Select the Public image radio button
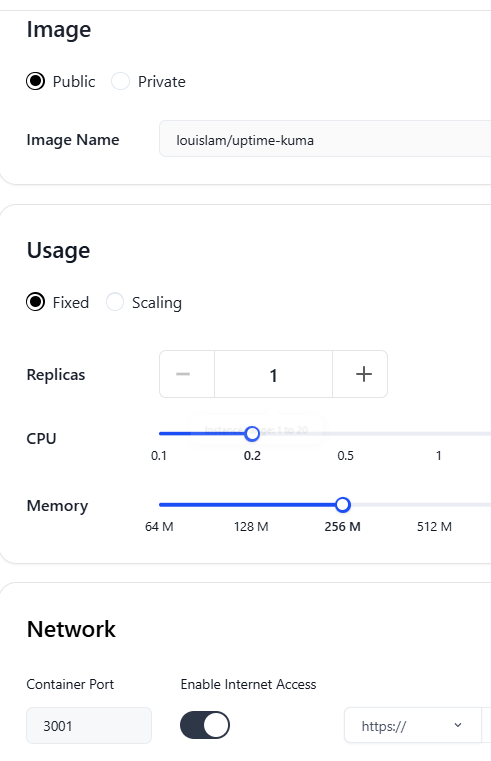This screenshot has height=761, width=491. pos(35,81)
